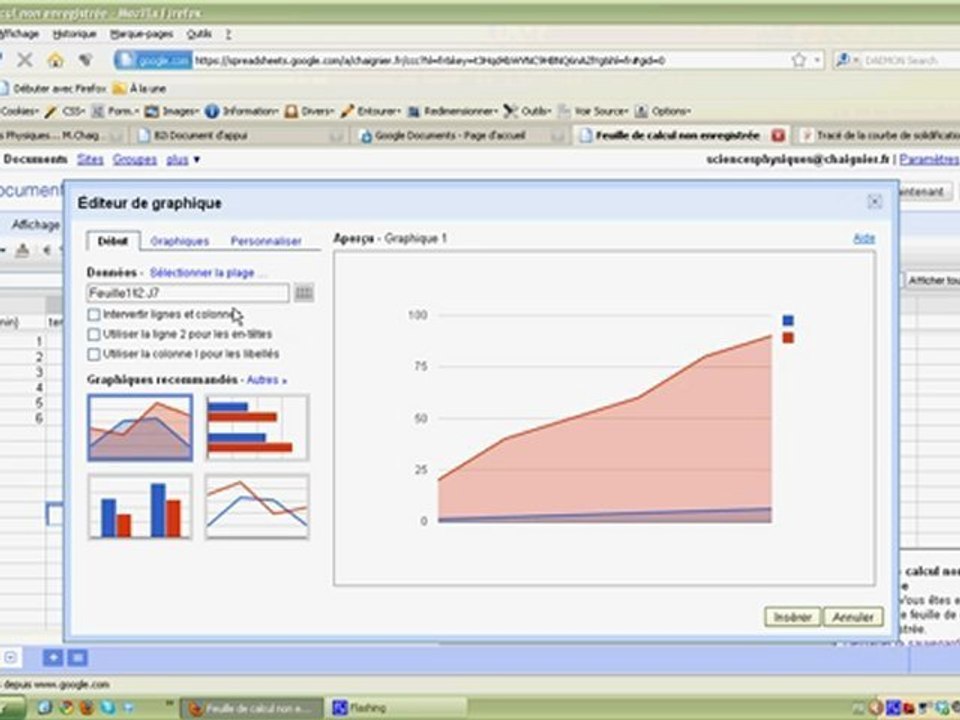Image resolution: width=960 pixels, height=720 pixels.
Task: Open the Marque-pages menu
Action: coord(141,34)
